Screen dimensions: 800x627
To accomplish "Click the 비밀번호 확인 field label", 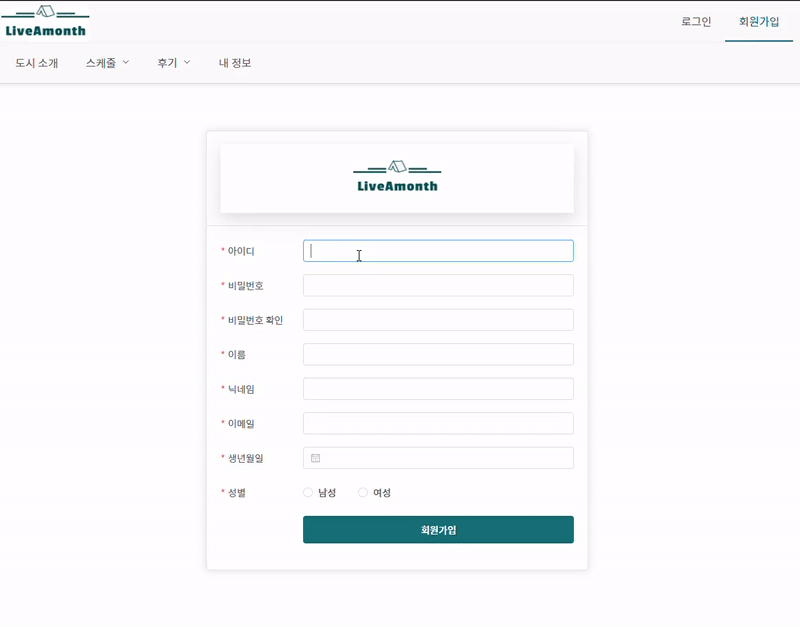I will pyautogui.click(x=255, y=320).
